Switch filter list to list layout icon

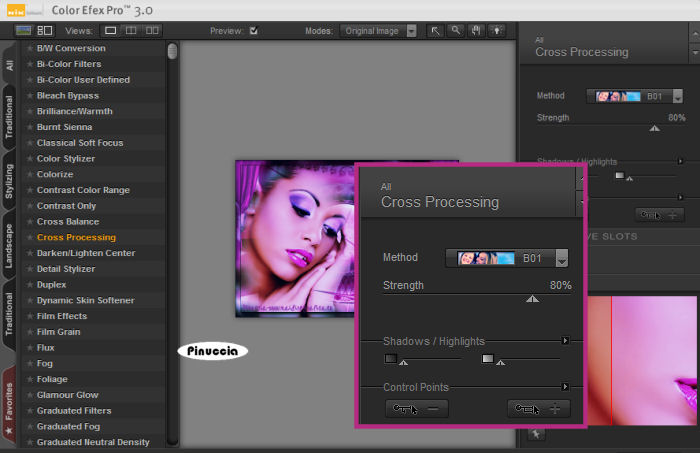[x=45, y=30]
